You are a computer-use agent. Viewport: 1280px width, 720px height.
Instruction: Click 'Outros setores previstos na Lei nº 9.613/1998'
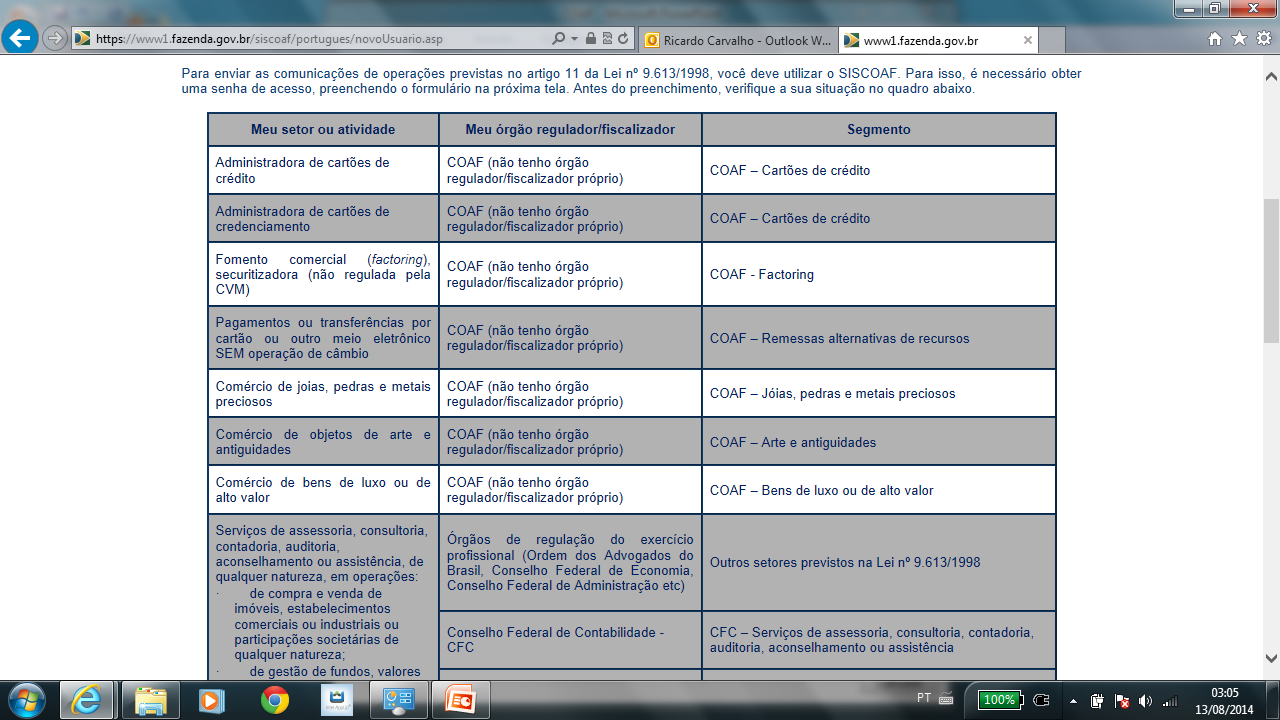(879, 563)
